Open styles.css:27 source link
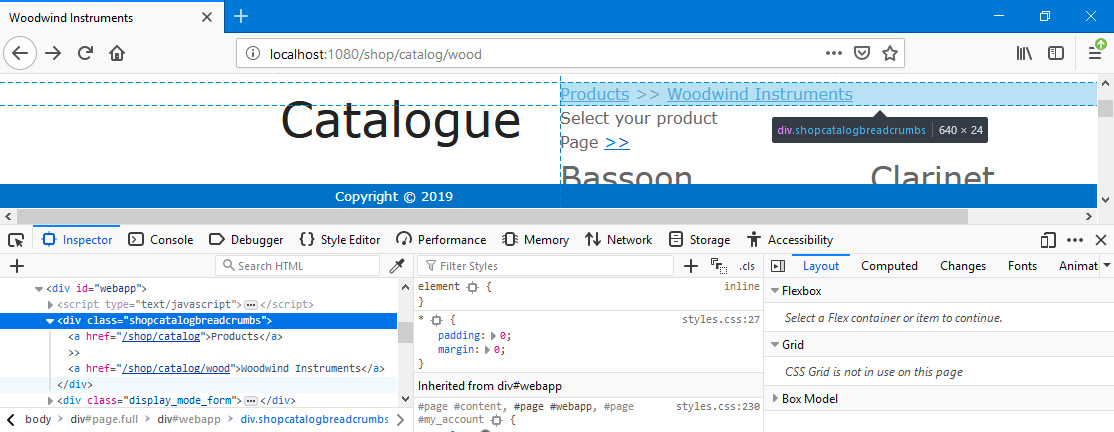1114x432 pixels. [721, 320]
